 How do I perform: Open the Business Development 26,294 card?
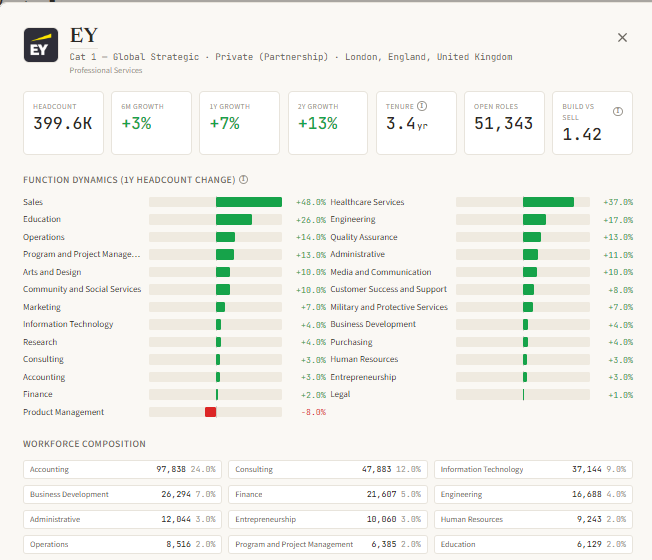click(x=123, y=494)
